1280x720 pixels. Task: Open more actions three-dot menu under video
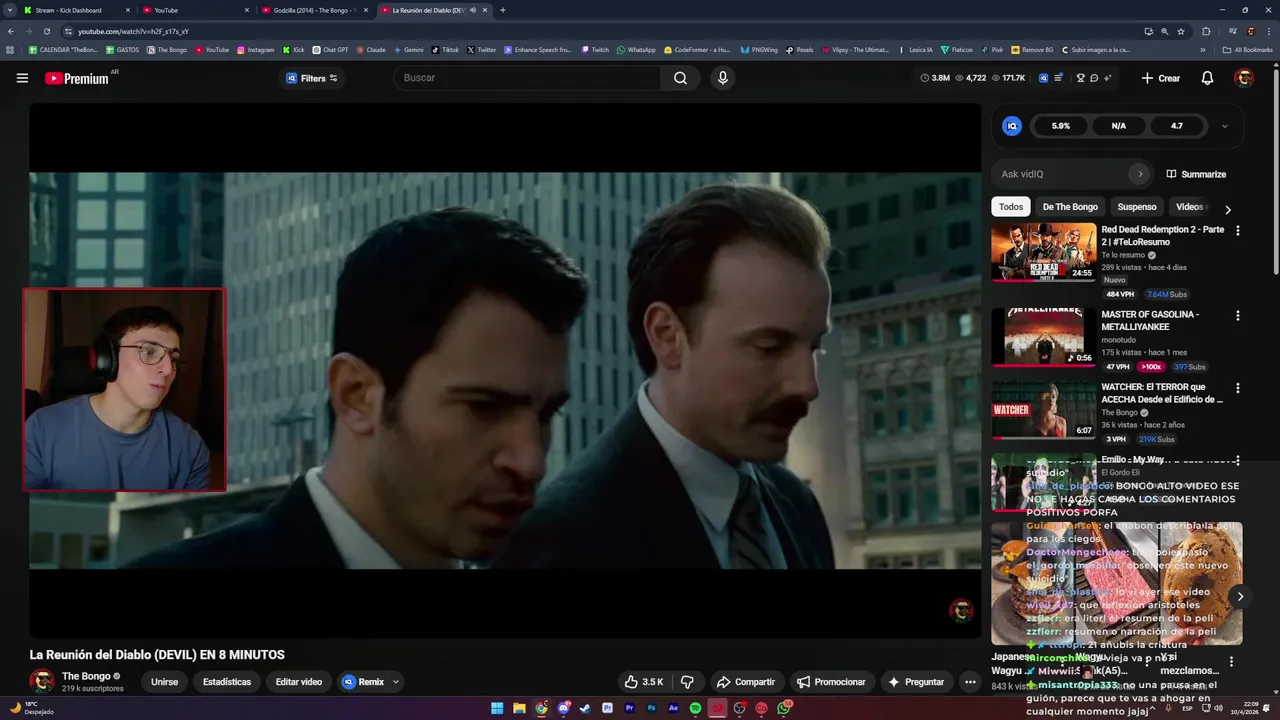[x=970, y=682]
